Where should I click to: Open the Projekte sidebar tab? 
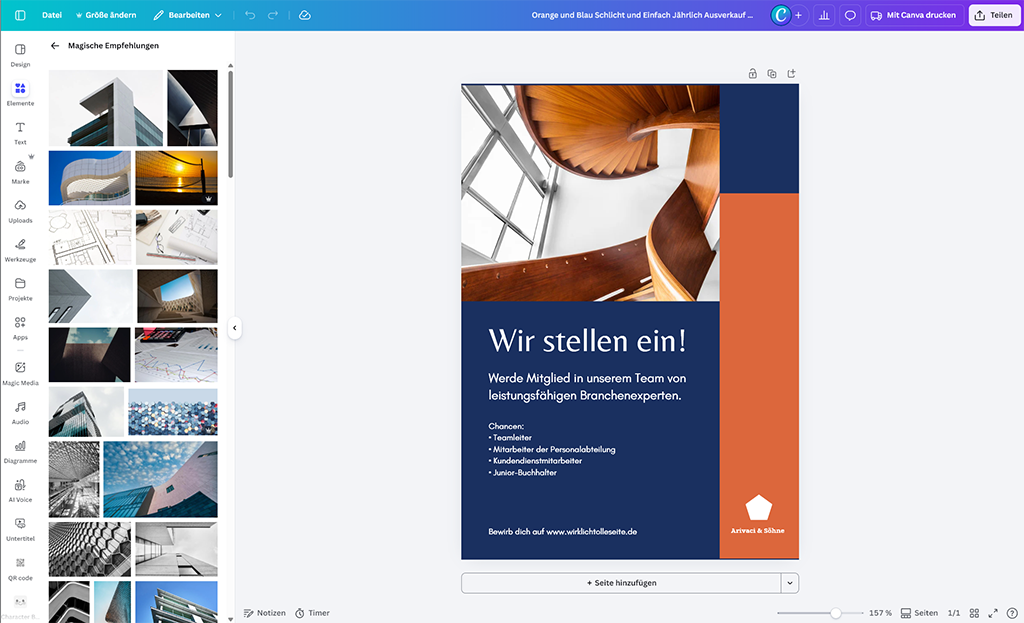coord(20,289)
